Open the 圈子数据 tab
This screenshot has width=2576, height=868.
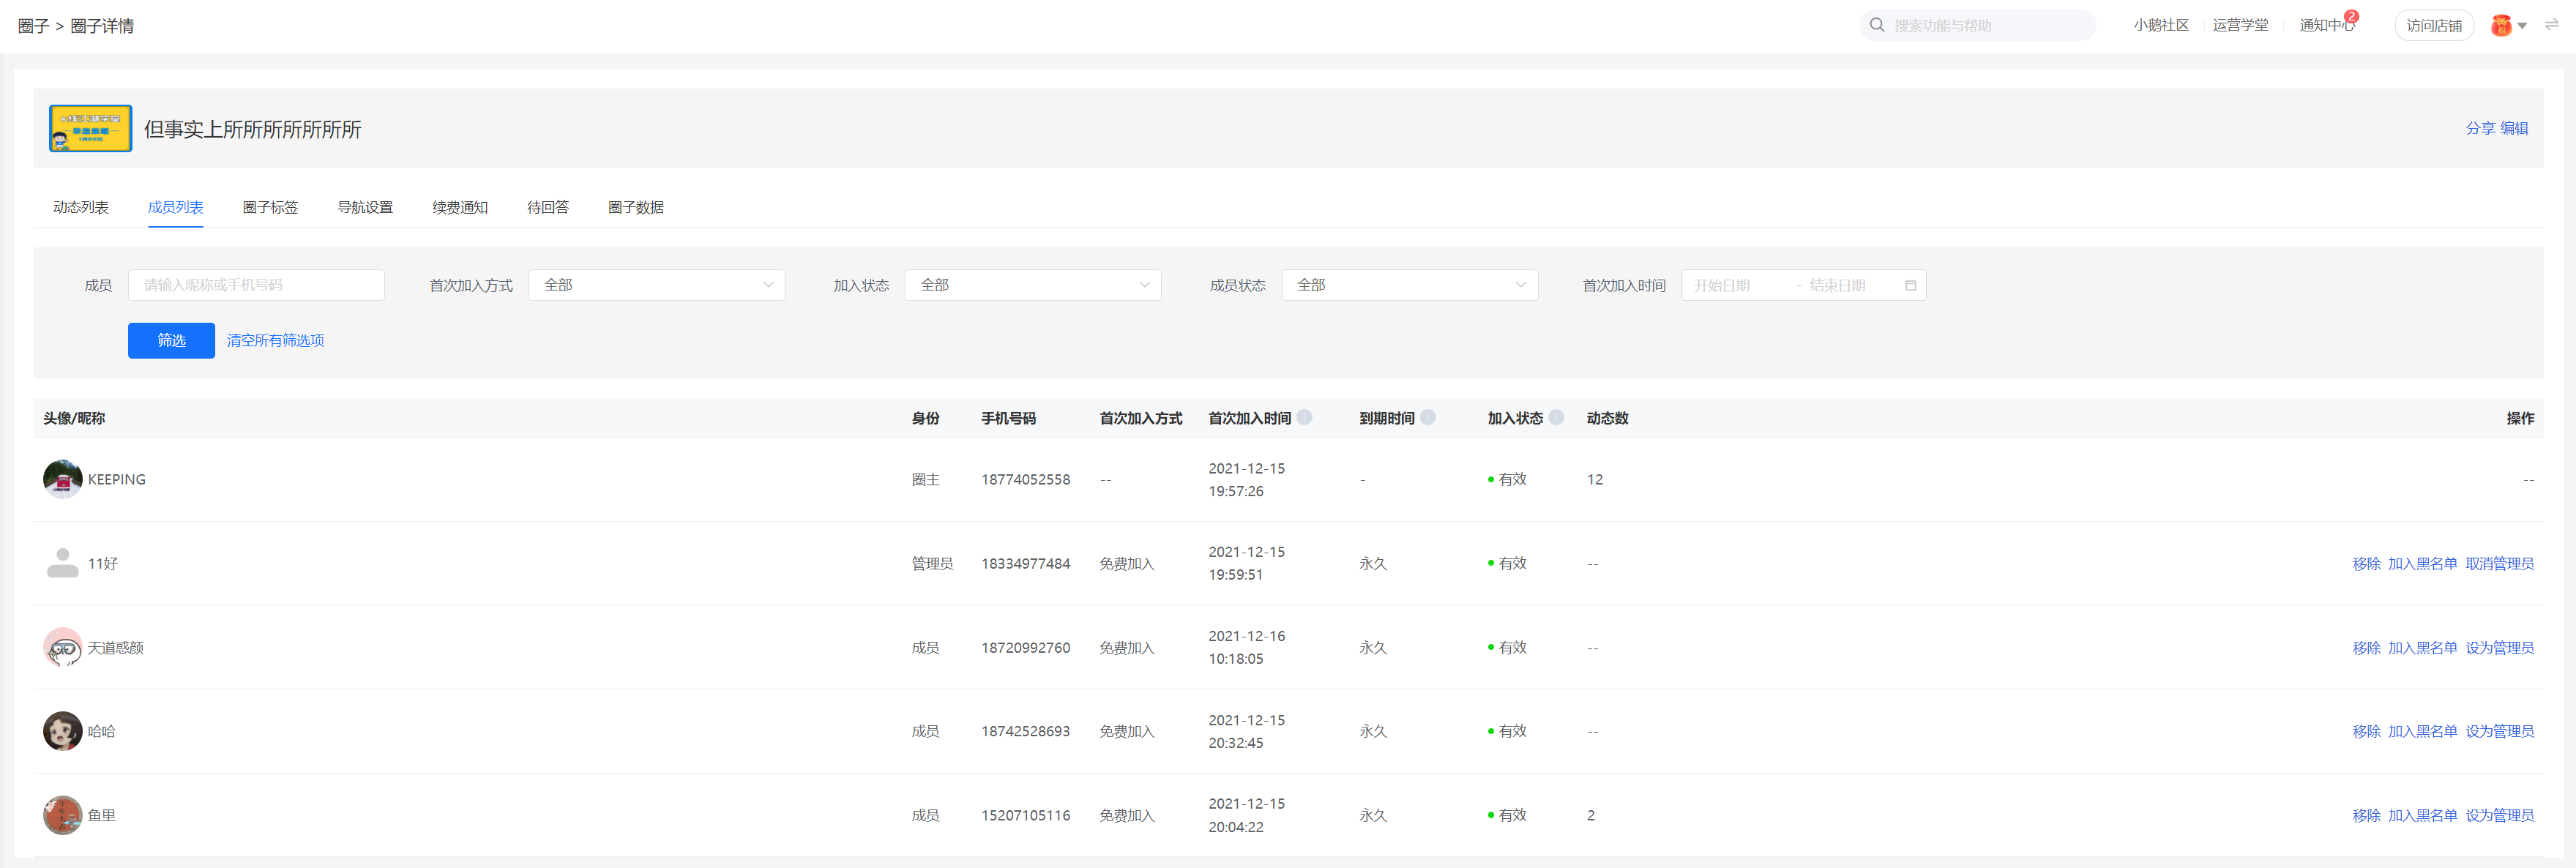635,208
